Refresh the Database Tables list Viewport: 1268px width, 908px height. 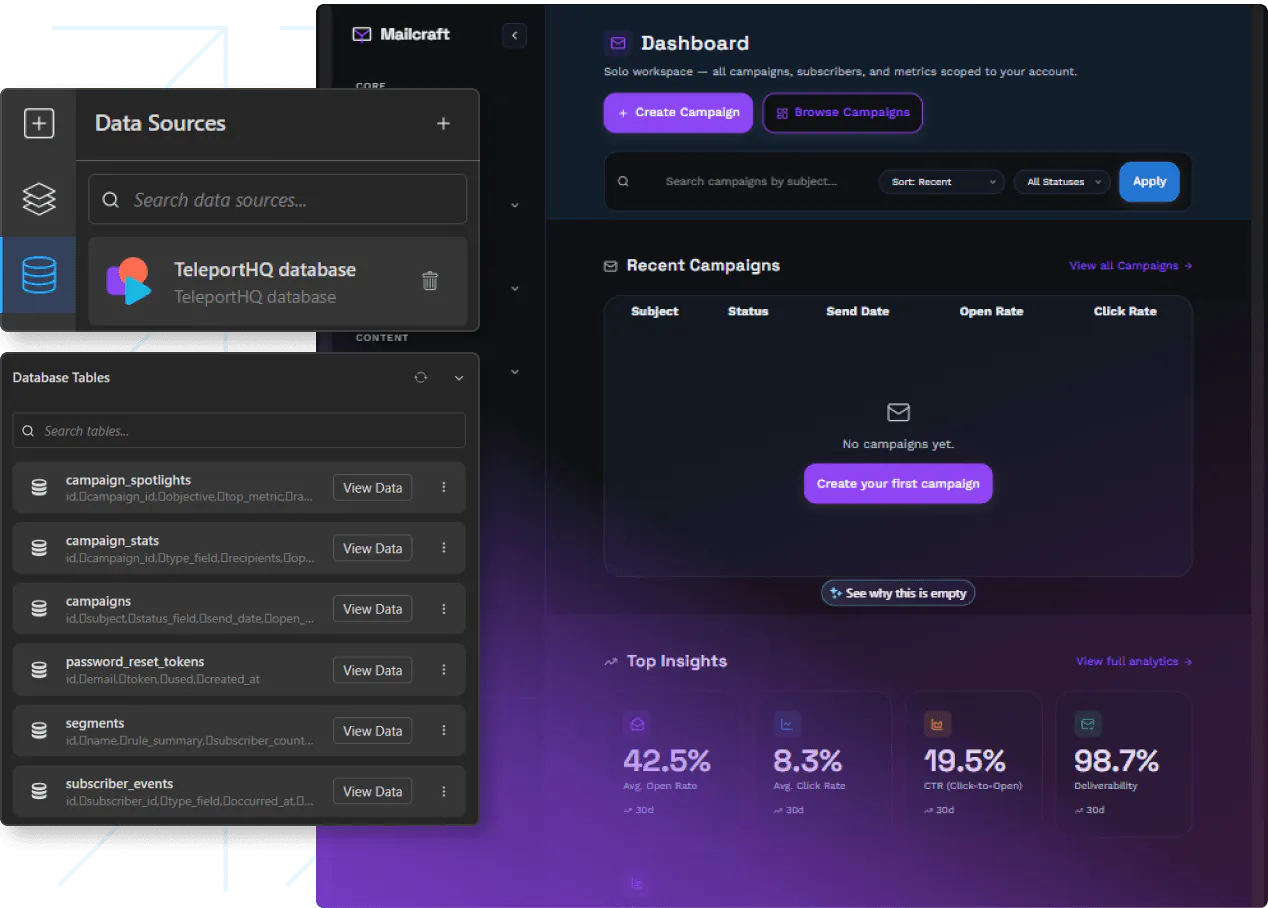click(421, 377)
